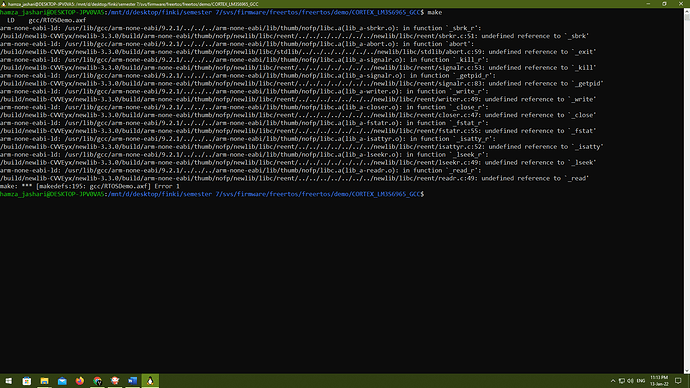Switch the ENG input language indicator

tap(641, 381)
